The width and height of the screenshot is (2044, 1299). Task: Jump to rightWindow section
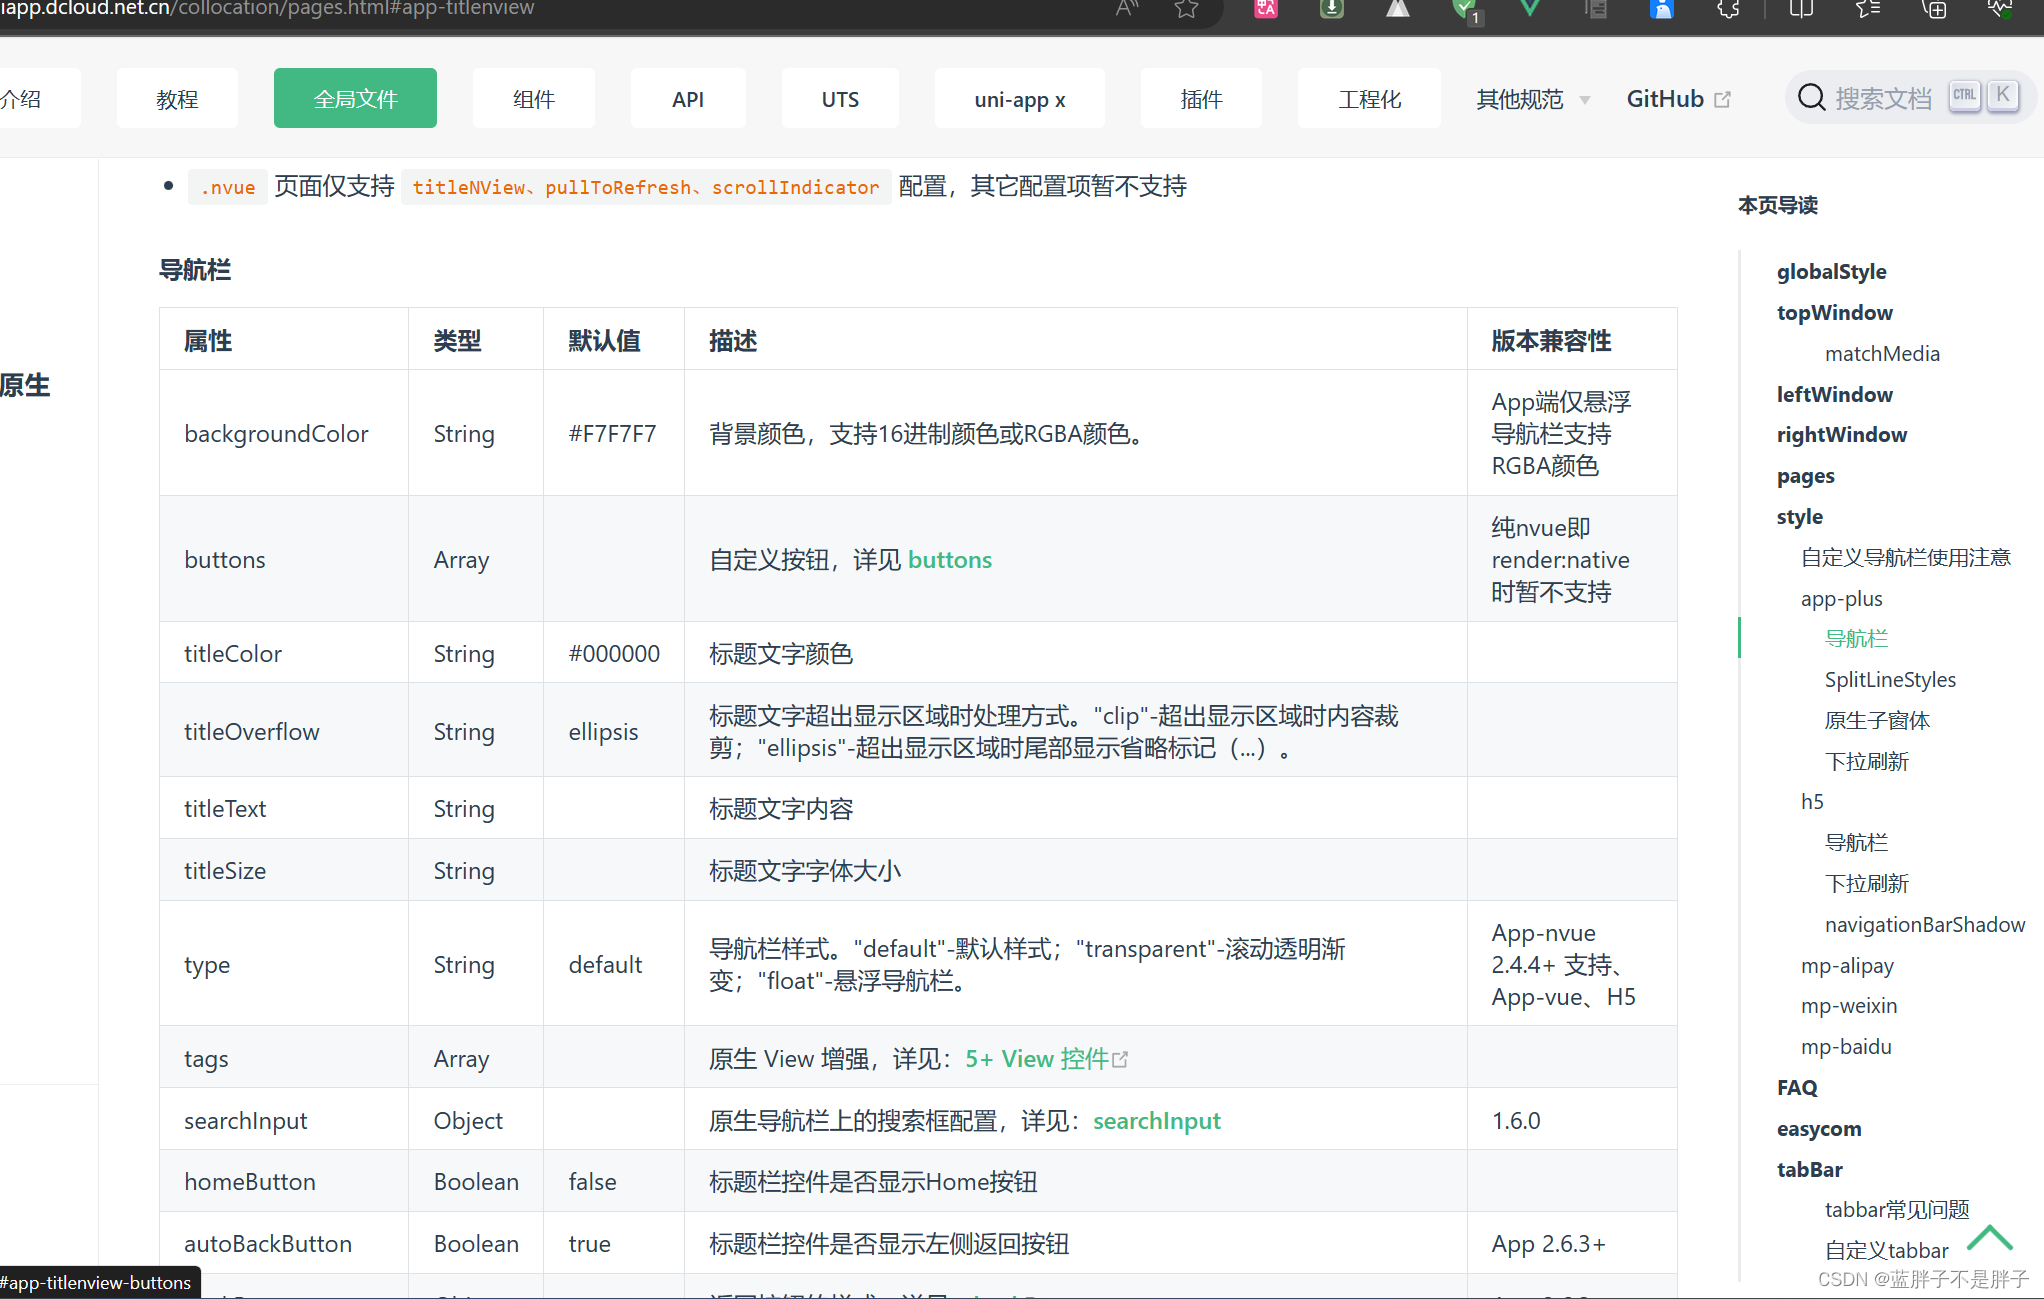pos(1841,434)
